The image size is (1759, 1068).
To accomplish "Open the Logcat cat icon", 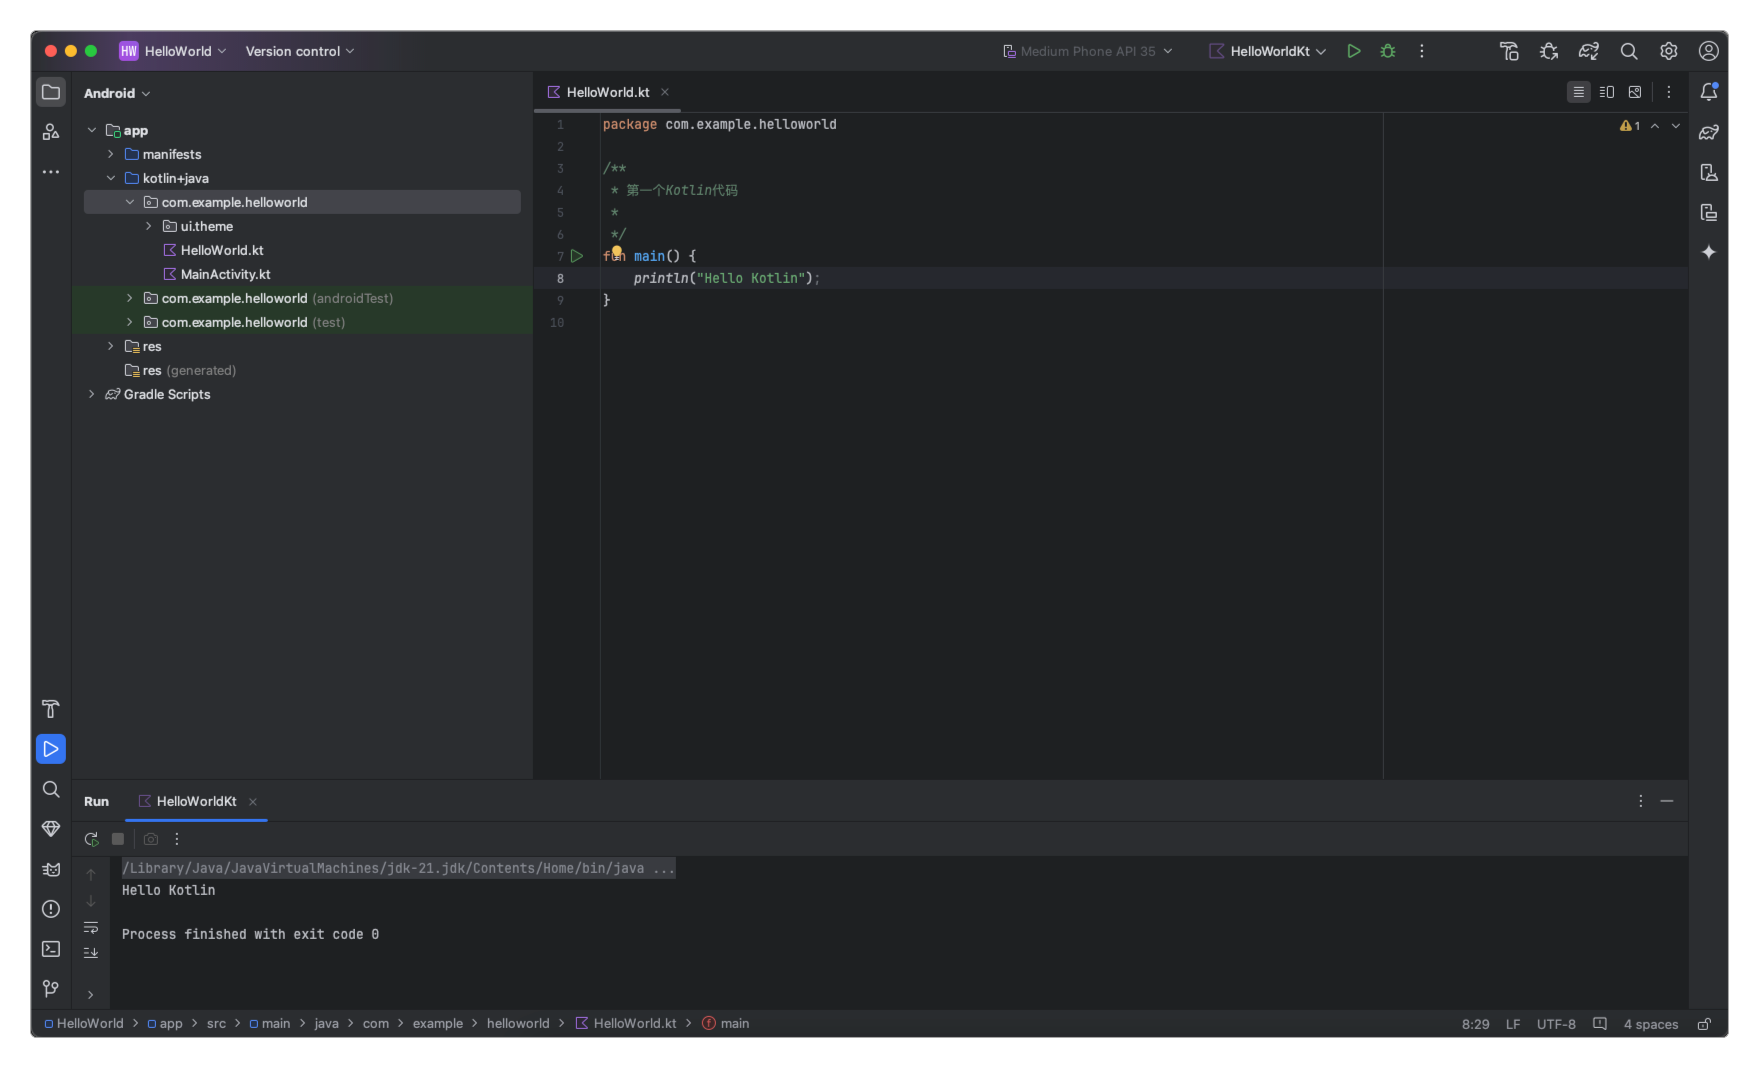I will [x=51, y=869].
